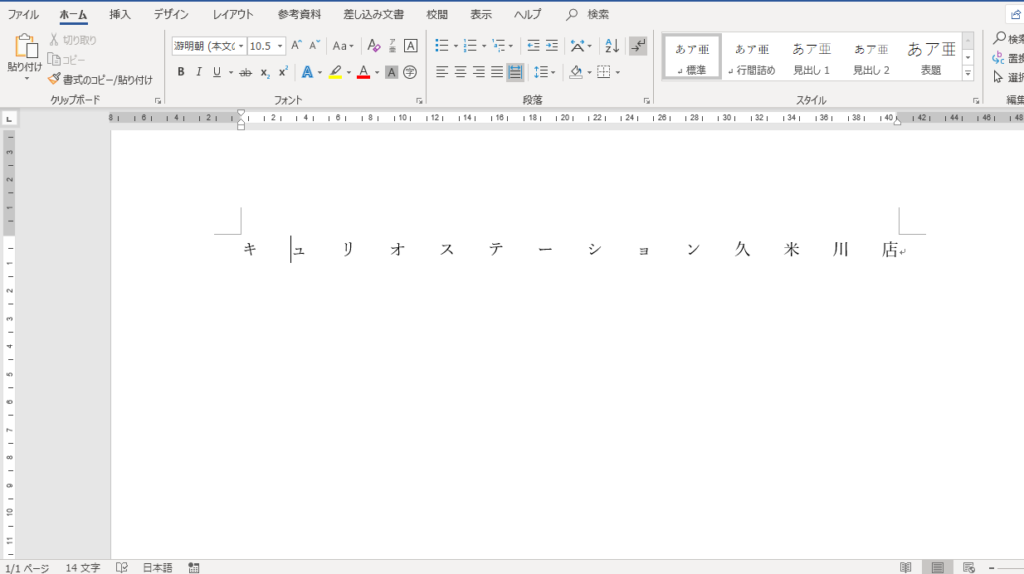Toggle italic formatting (I)
Screen dimensions: 1024x574
199,72
